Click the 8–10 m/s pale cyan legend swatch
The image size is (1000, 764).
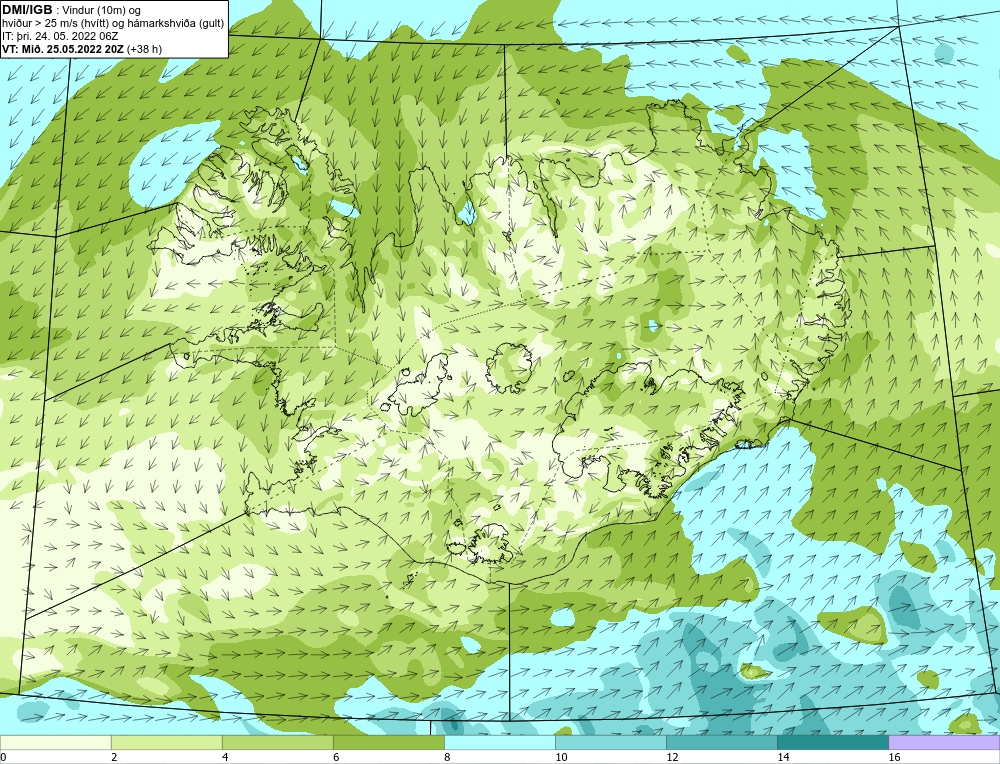point(499,743)
